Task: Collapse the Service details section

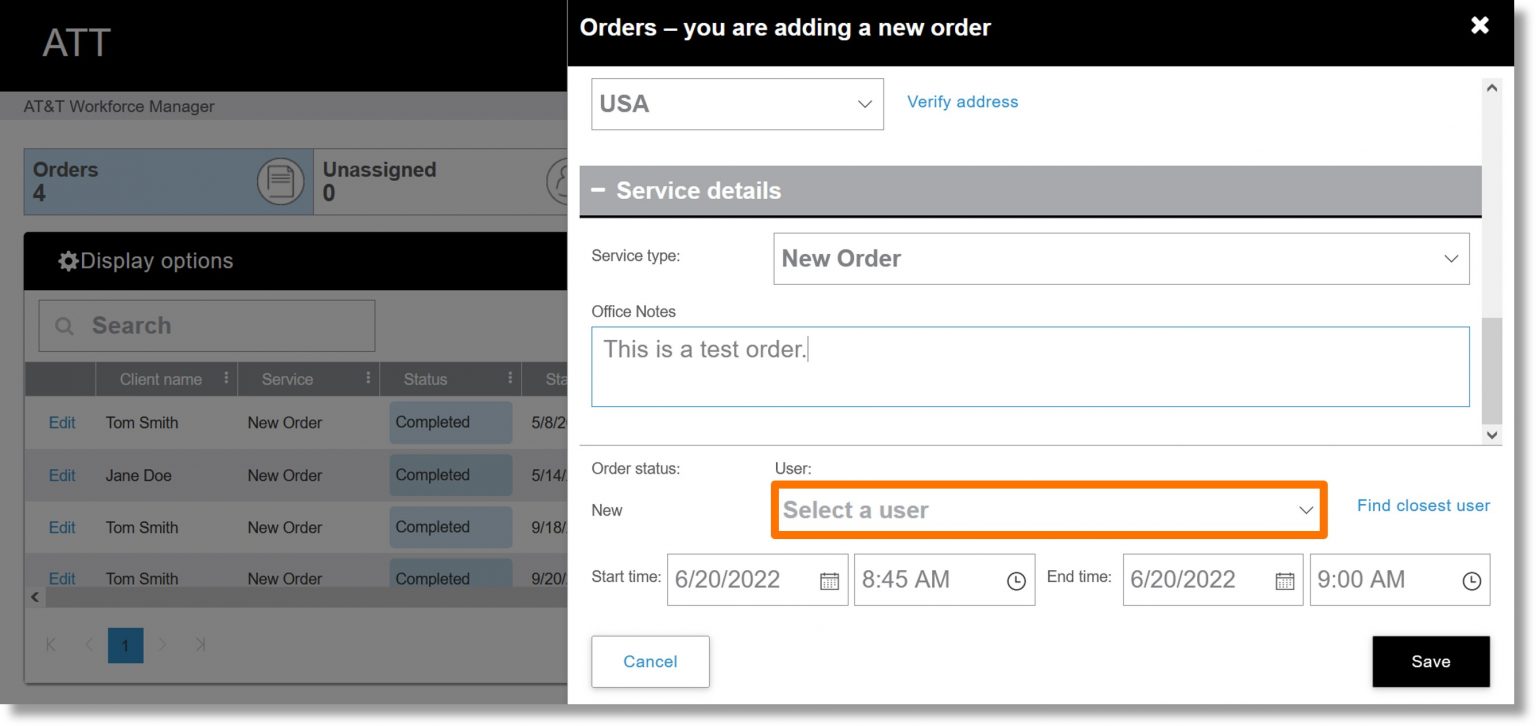Action: pos(597,190)
